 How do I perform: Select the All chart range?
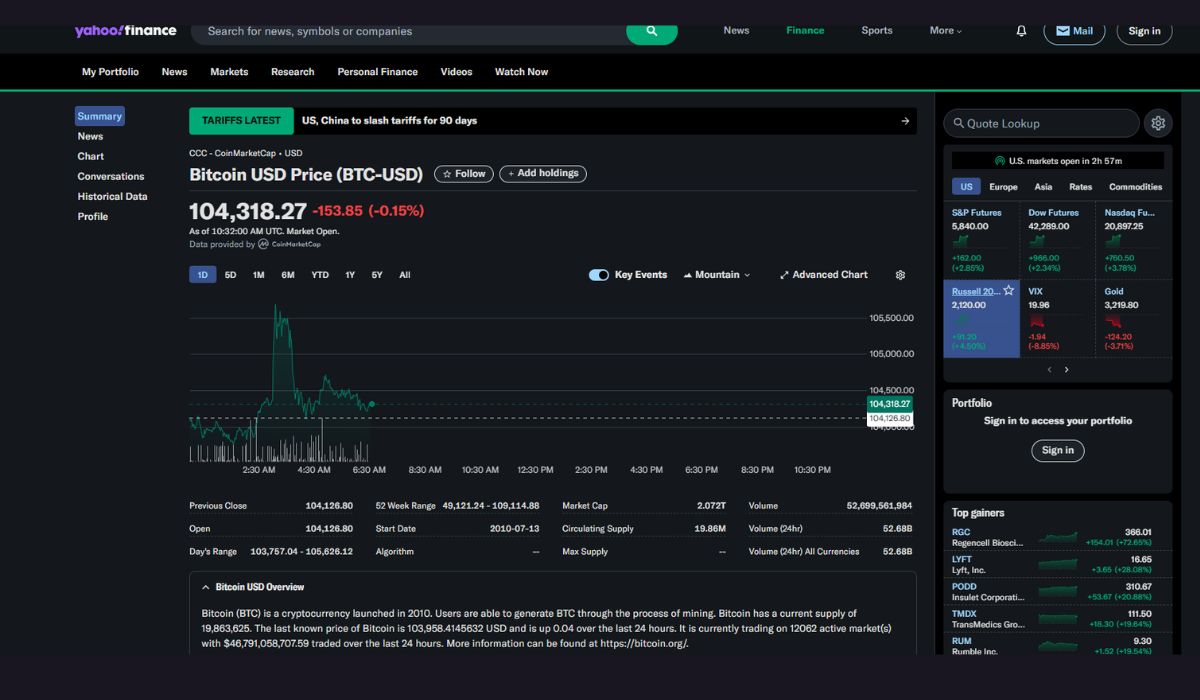point(405,275)
